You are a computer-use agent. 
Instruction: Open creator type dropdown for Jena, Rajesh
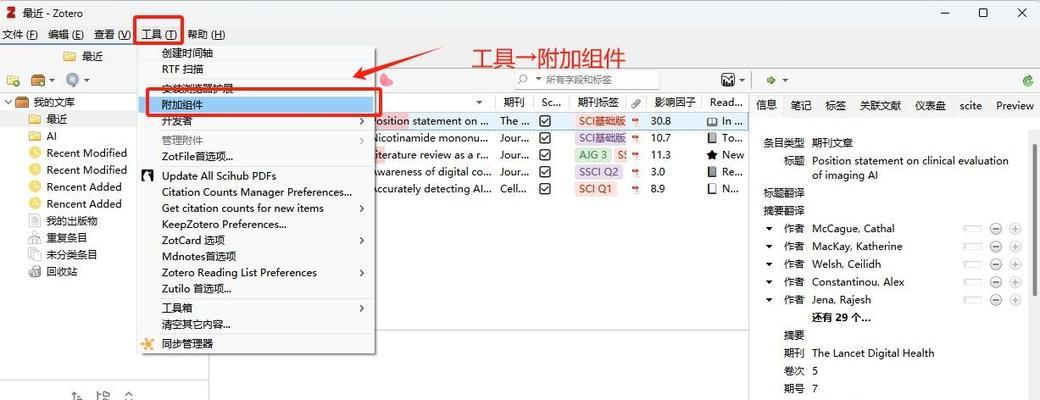click(769, 300)
